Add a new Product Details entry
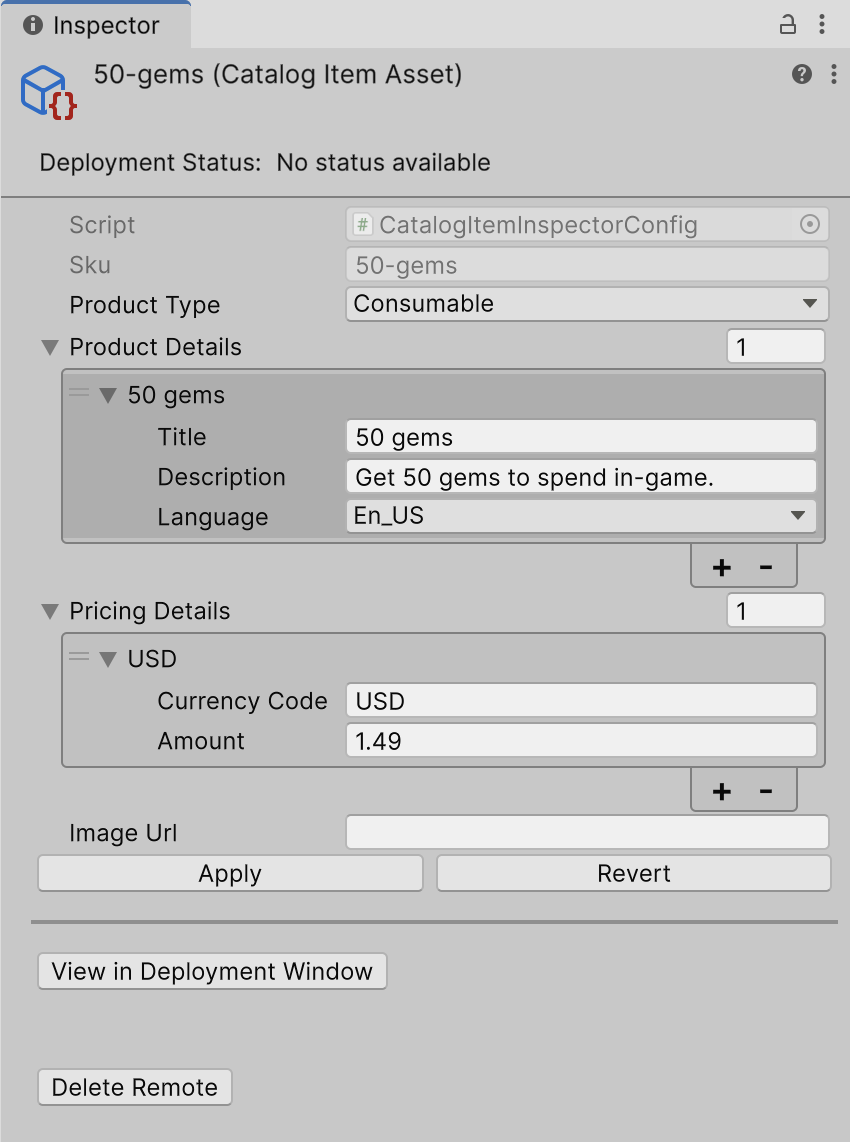 click(721, 567)
